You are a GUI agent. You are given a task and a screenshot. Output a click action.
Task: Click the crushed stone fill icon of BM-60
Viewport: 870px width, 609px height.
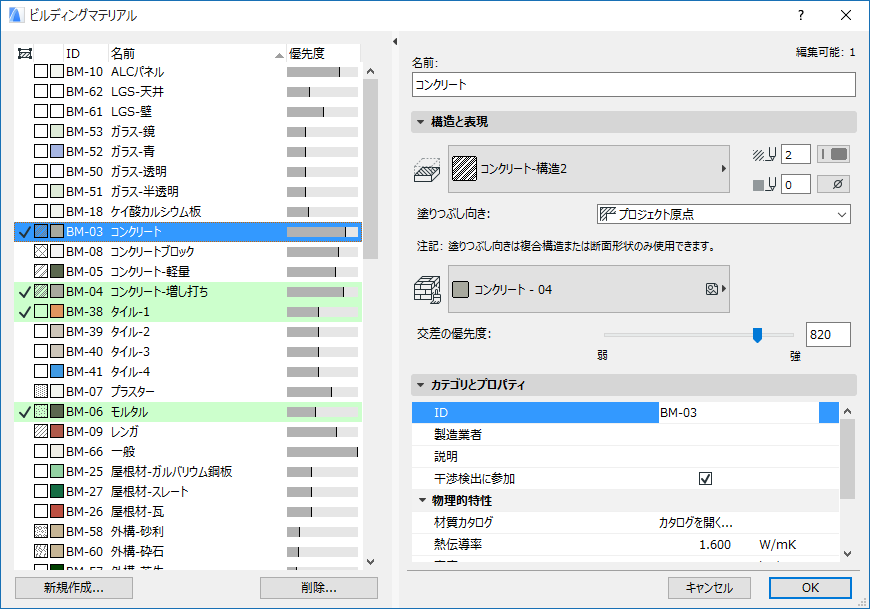click(41, 551)
